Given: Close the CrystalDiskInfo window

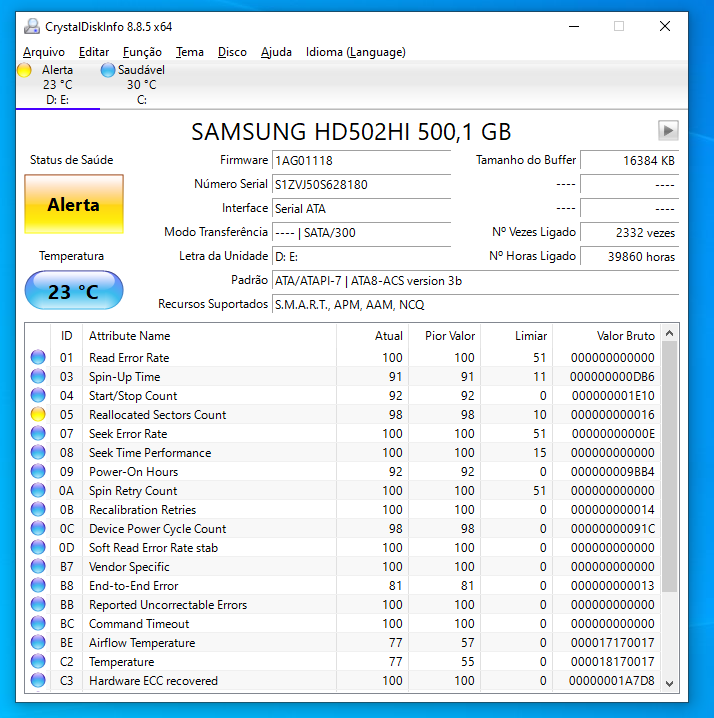Looking at the screenshot, I should coord(665,27).
